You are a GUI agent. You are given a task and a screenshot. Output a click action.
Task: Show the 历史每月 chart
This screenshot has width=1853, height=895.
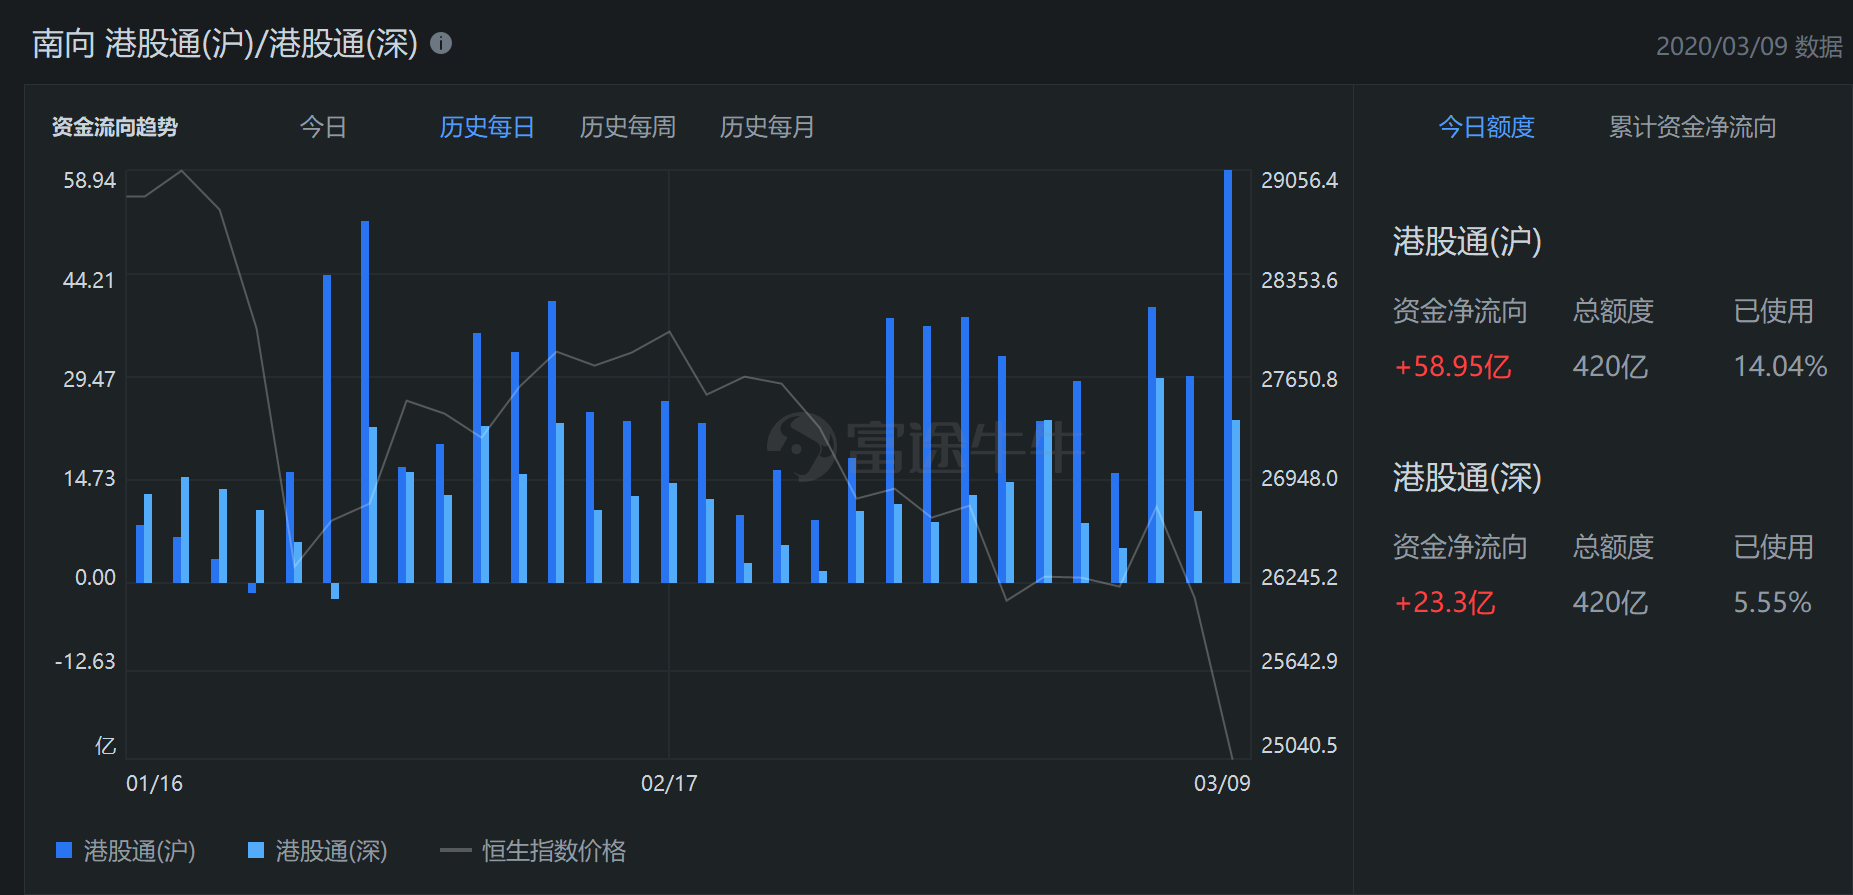pos(767,127)
